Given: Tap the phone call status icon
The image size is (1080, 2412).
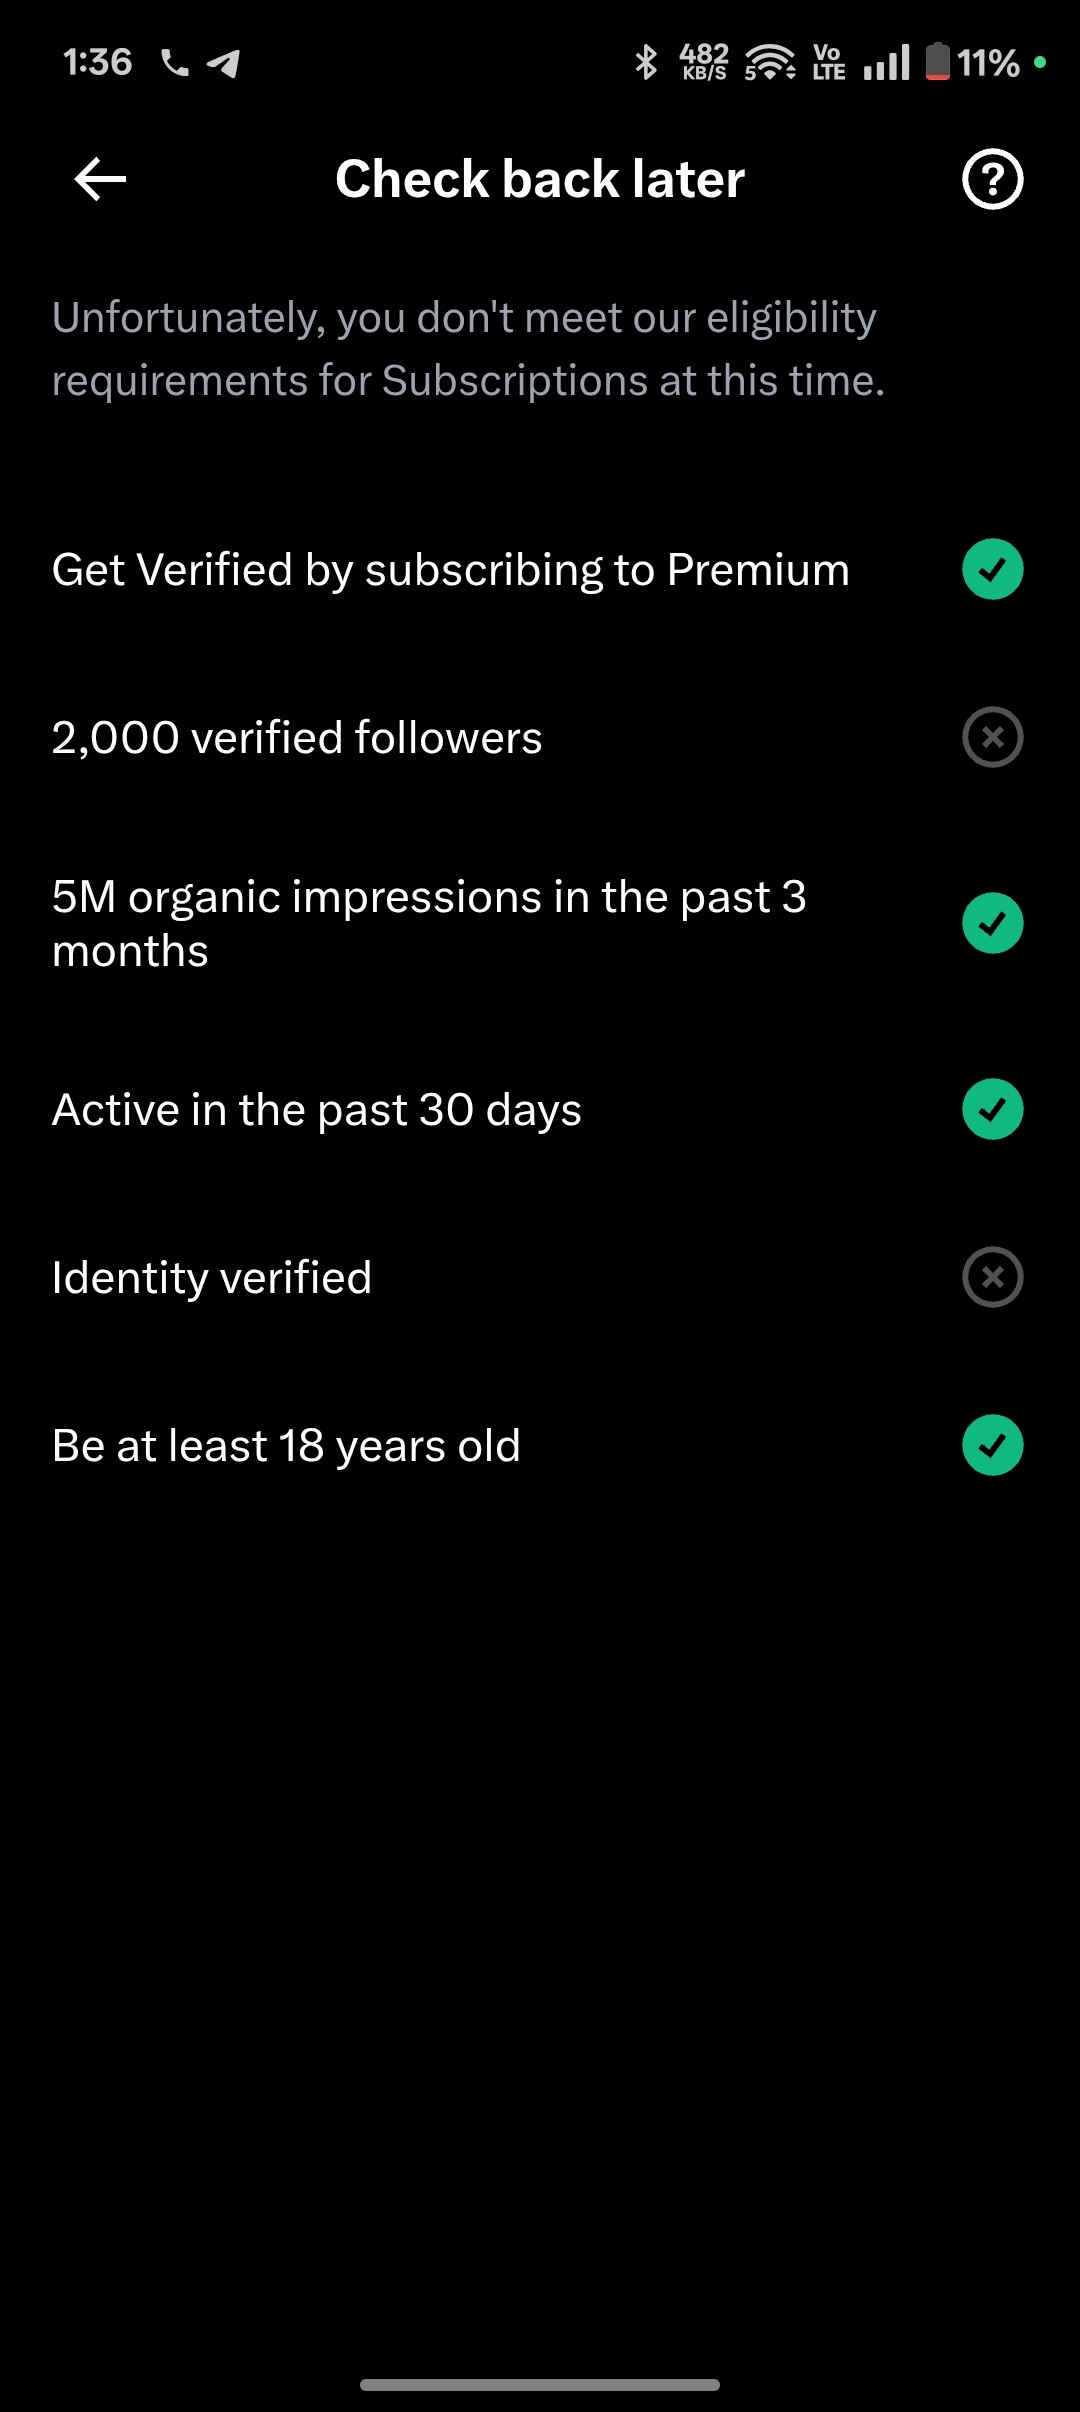Looking at the screenshot, I should tap(175, 63).
